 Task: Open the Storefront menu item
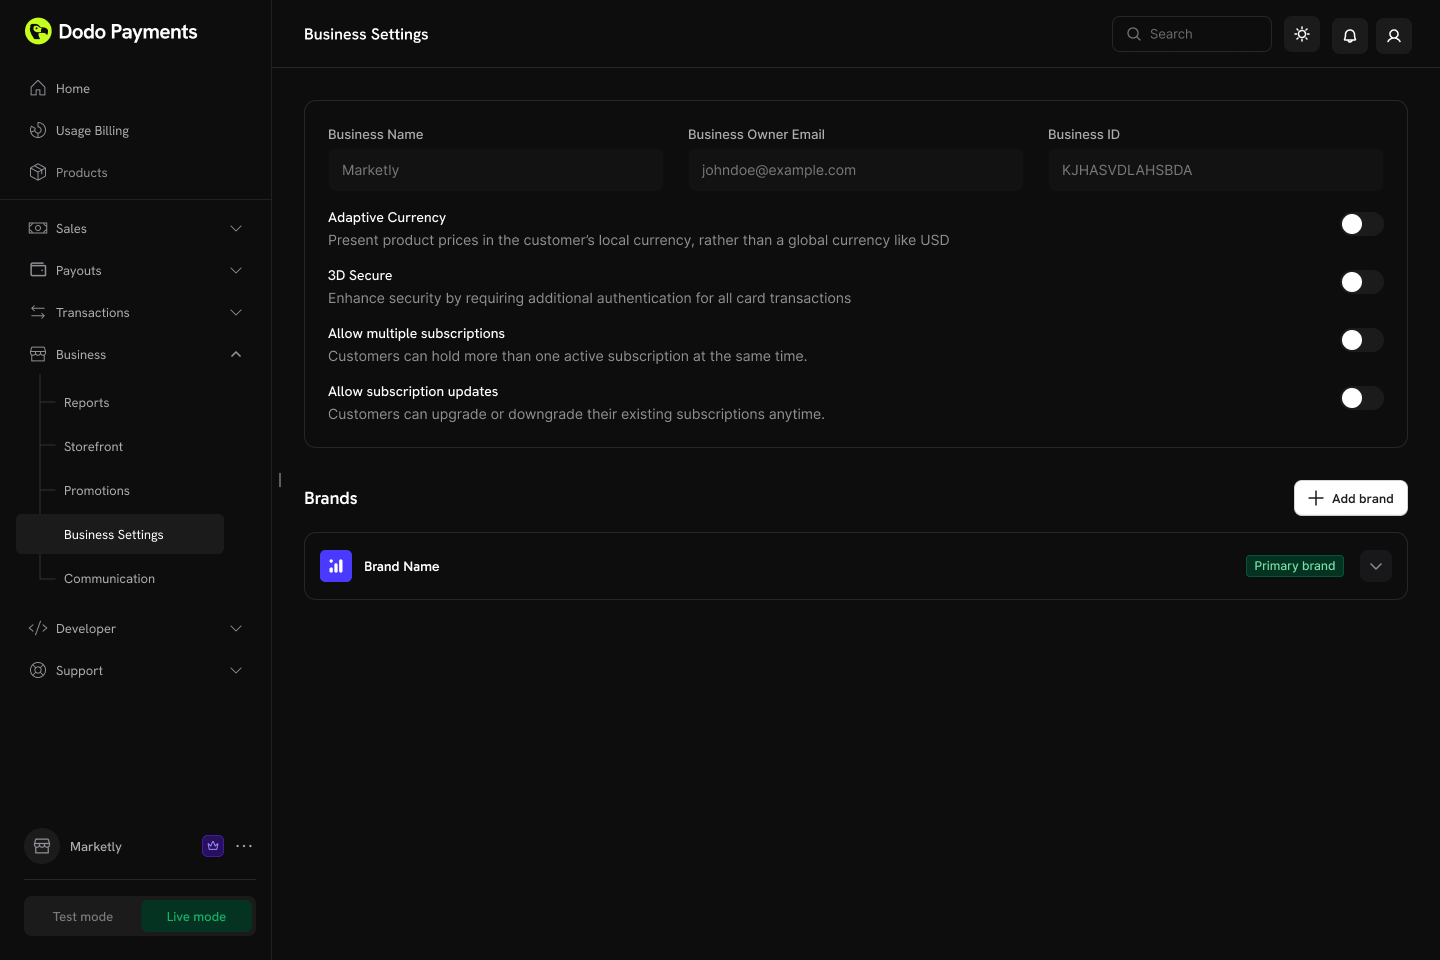pyautogui.click(x=93, y=446)
